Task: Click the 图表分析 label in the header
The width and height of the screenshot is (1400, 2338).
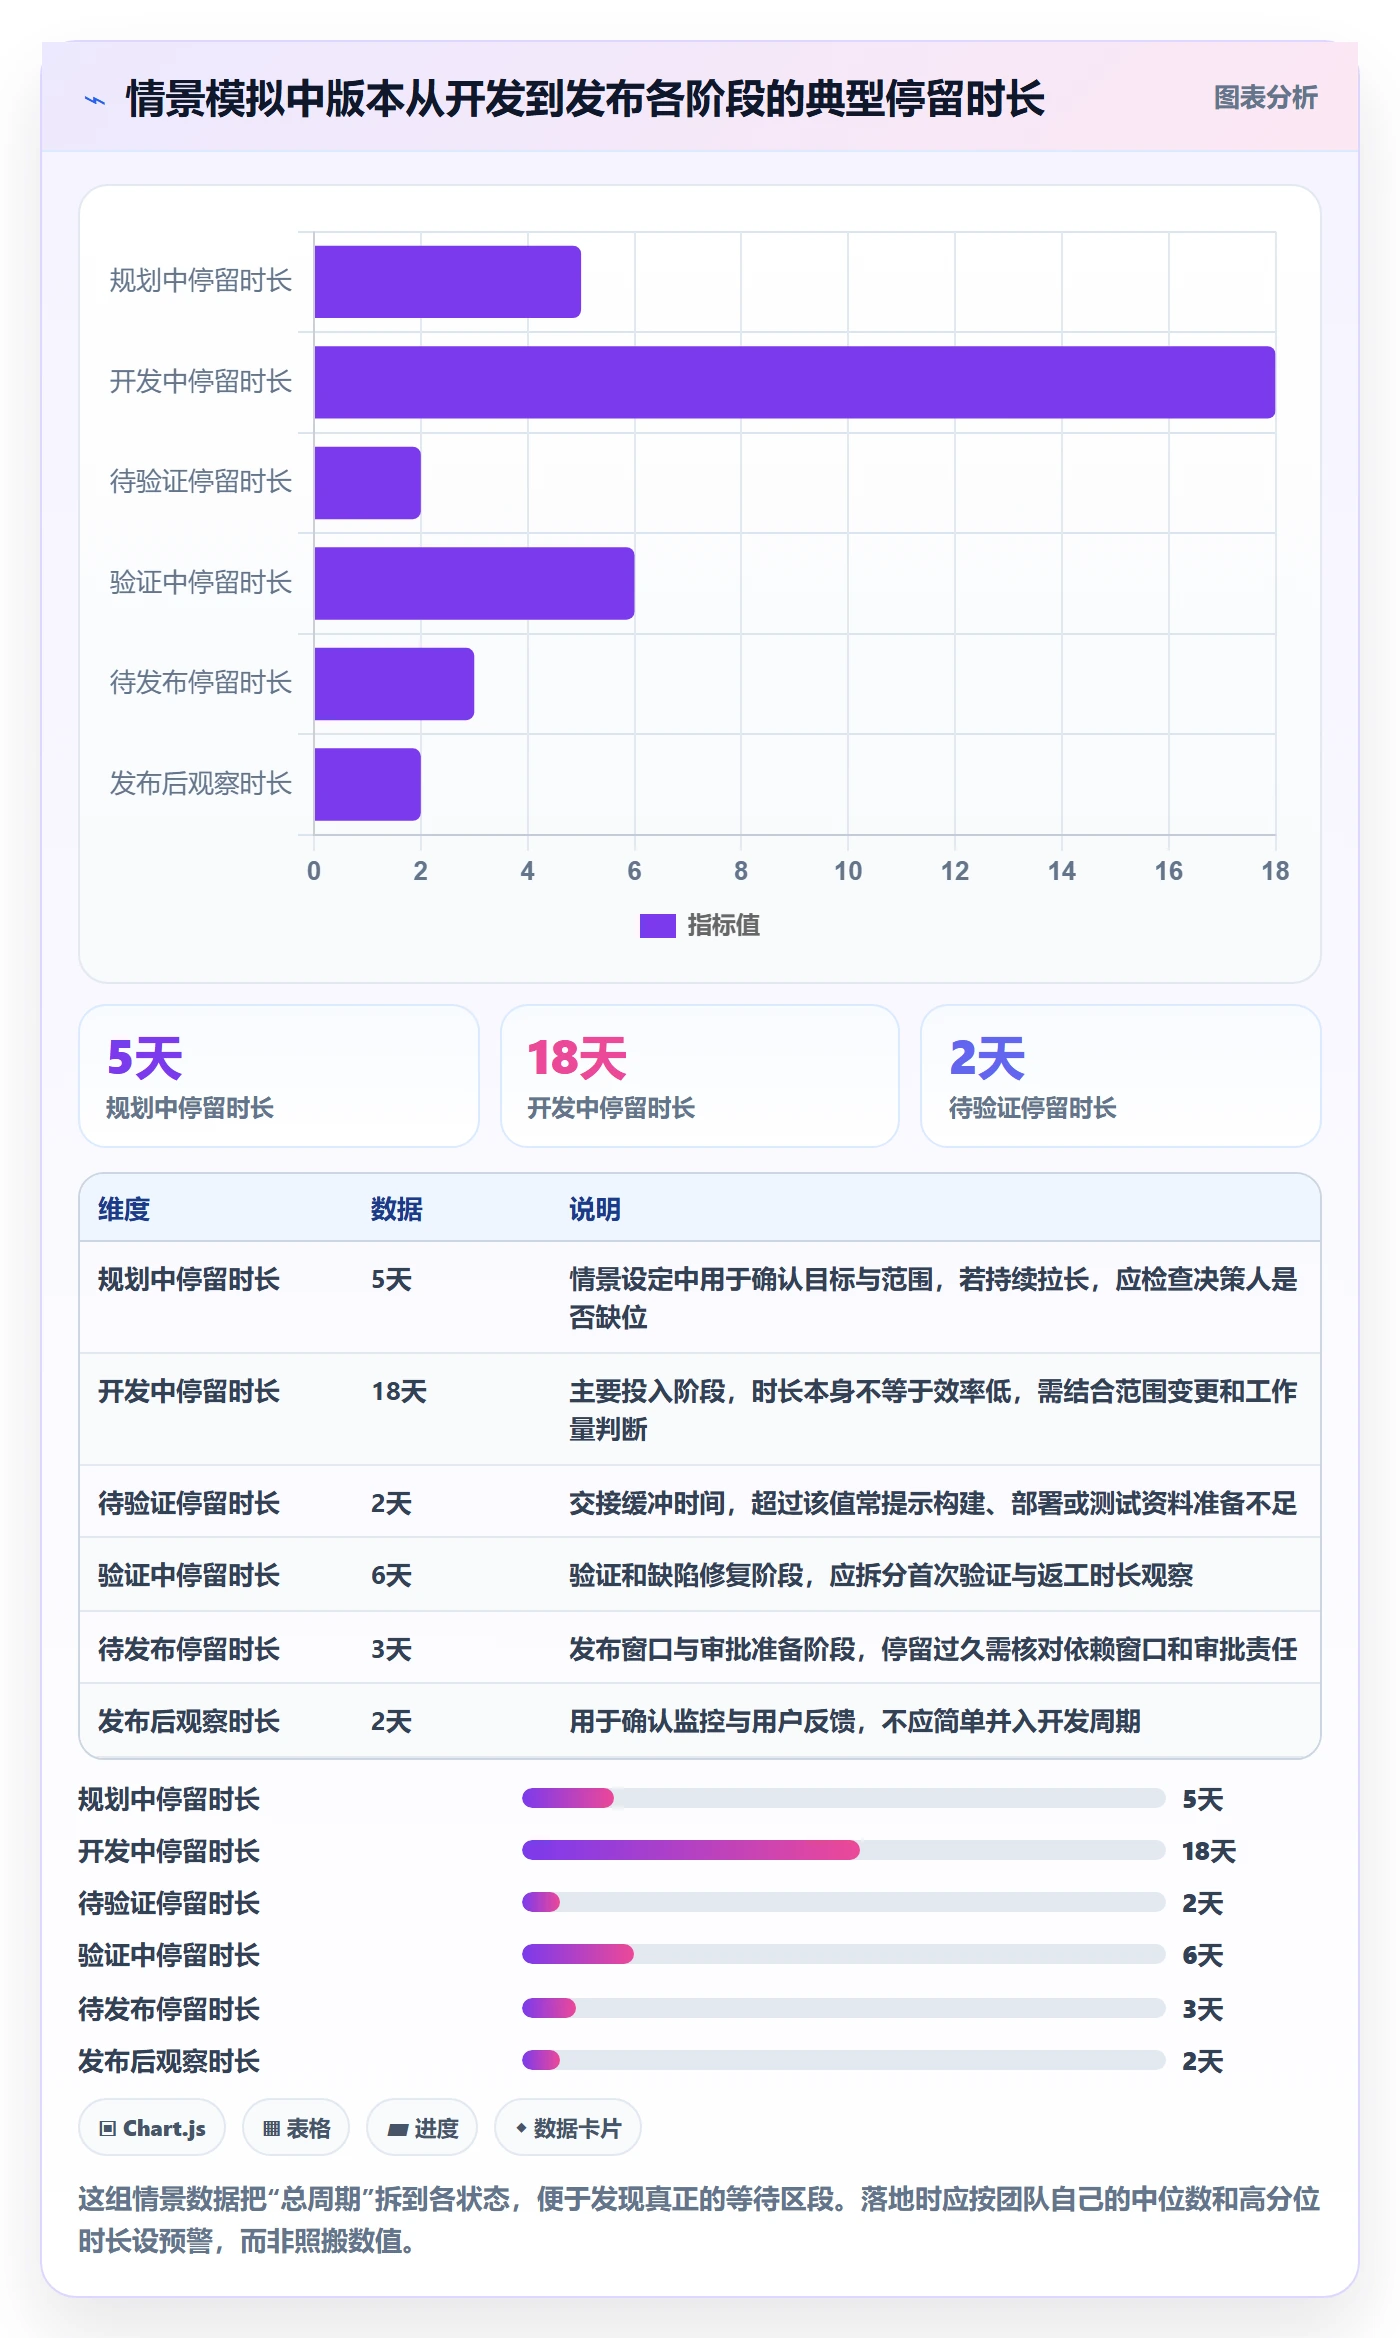Action: 1265,98
